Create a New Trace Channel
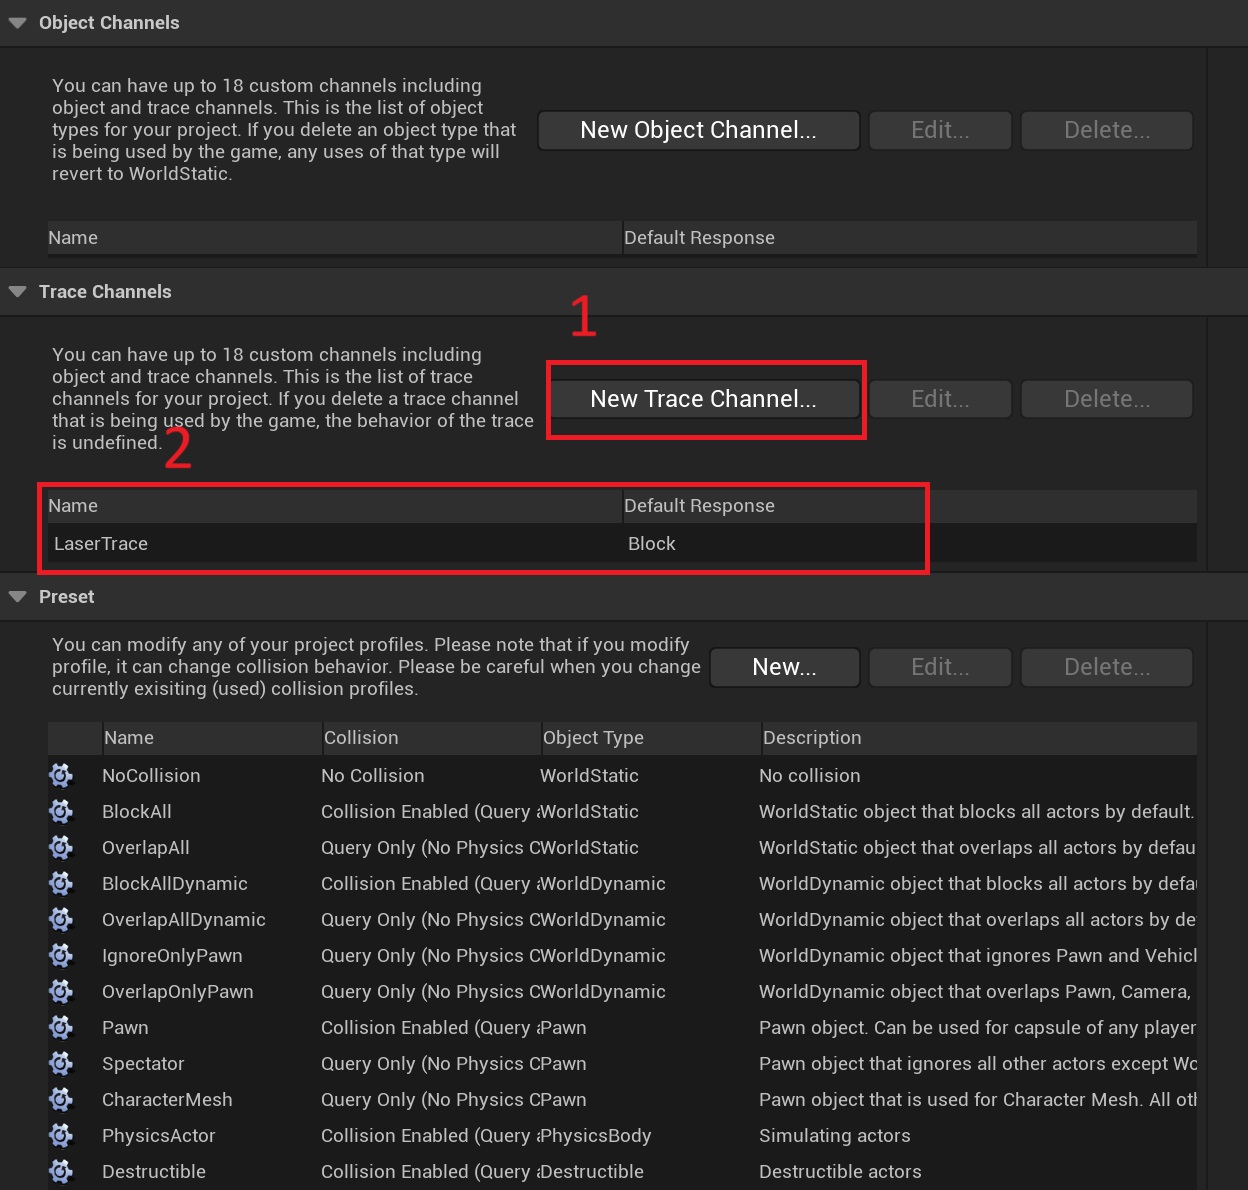Screen dimensions: 1248x1190 (704, 399)
